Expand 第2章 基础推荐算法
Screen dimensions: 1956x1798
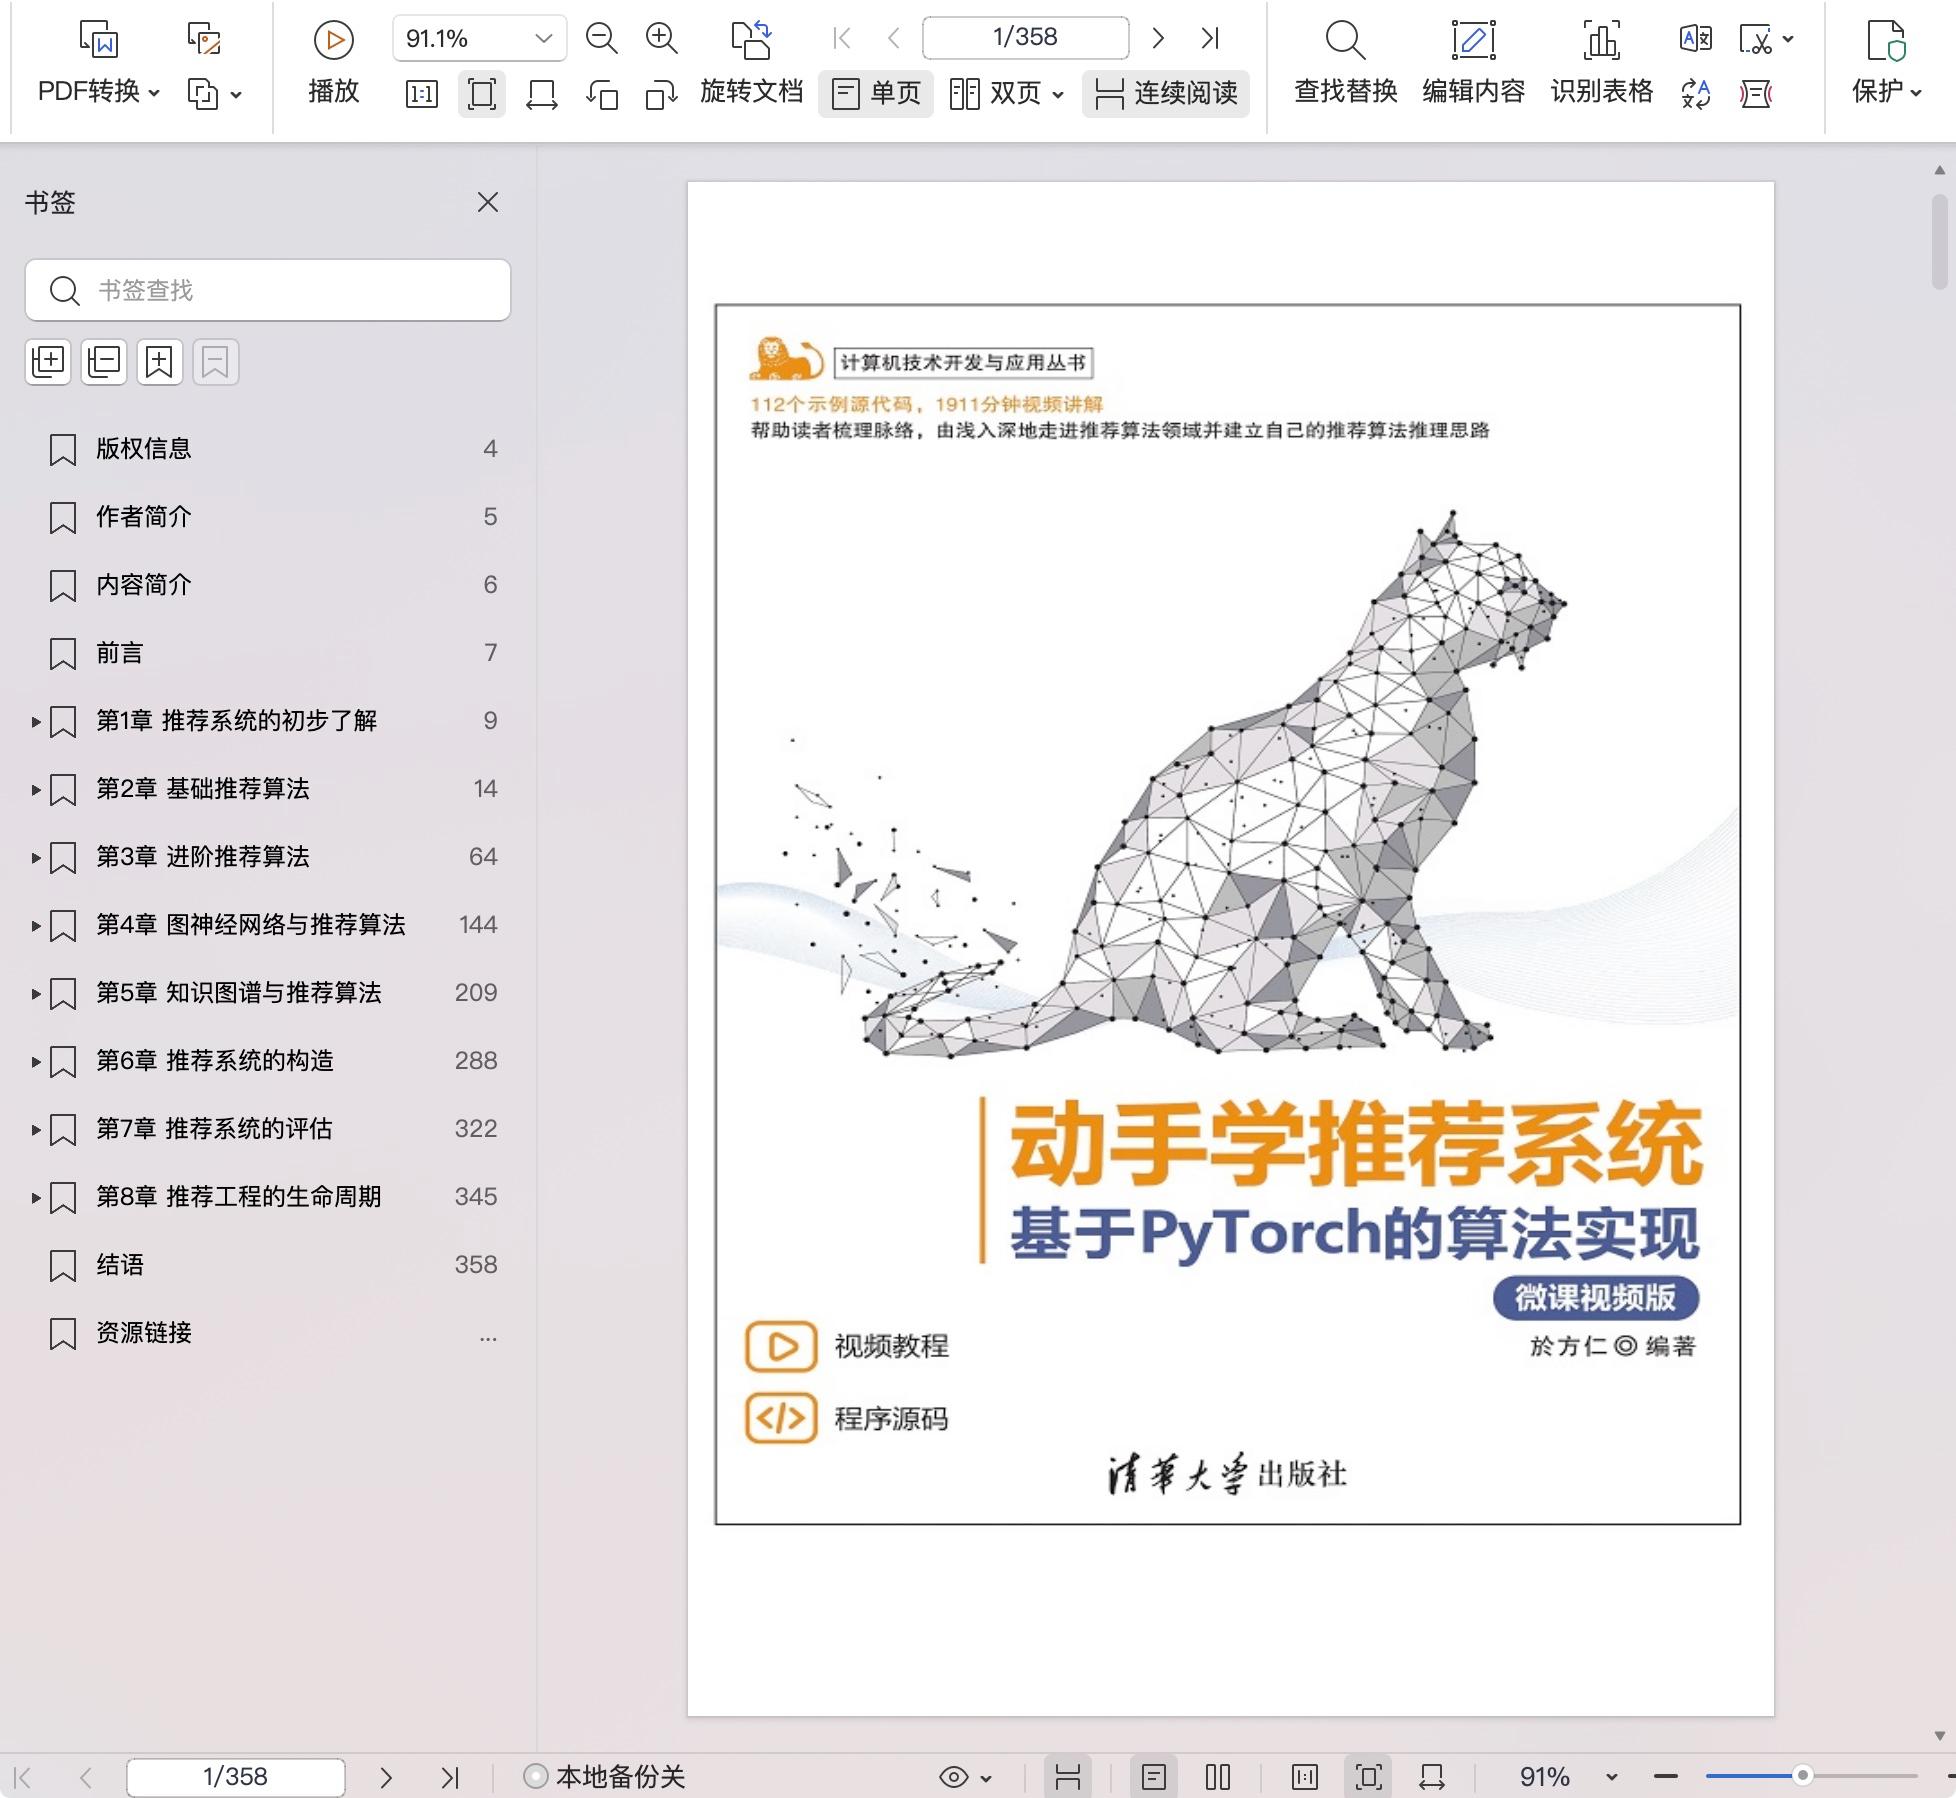(x=36, y=790)
